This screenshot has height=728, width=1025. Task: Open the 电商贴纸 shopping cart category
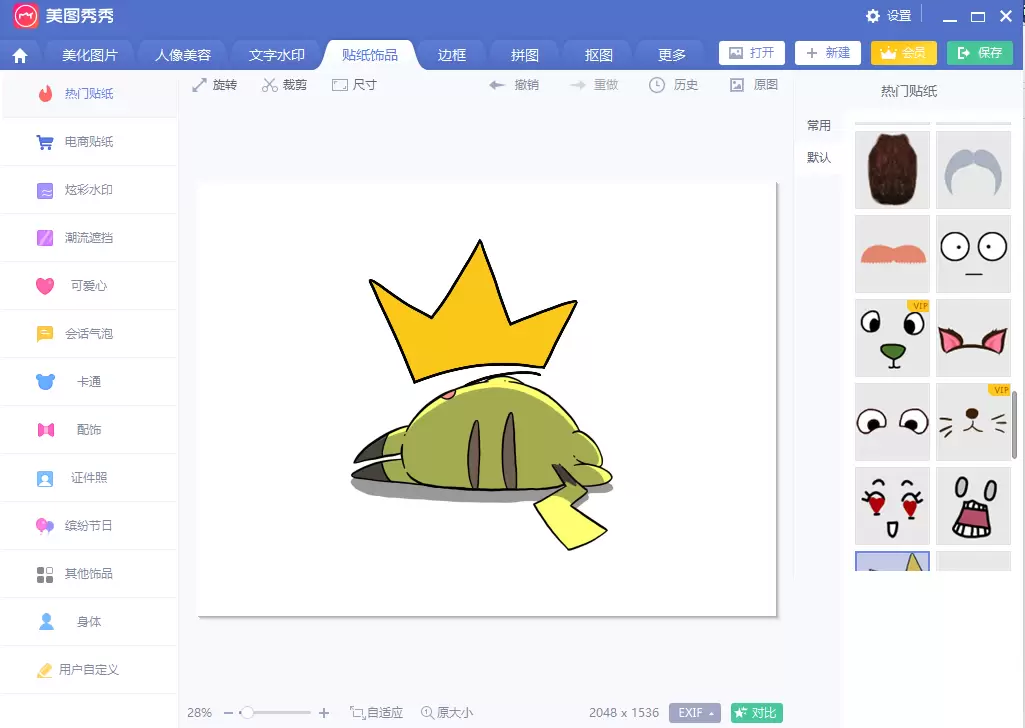click(x=89, y=142)
